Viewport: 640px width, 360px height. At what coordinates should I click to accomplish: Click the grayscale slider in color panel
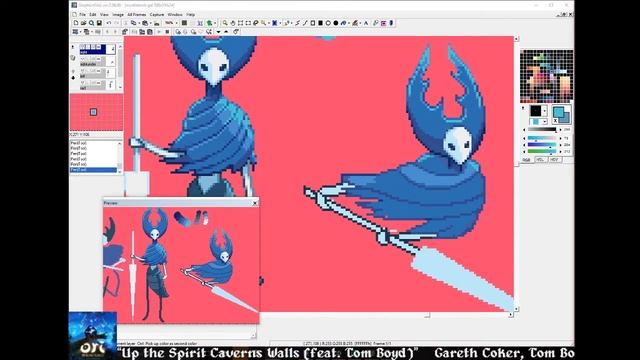point(542,129)
